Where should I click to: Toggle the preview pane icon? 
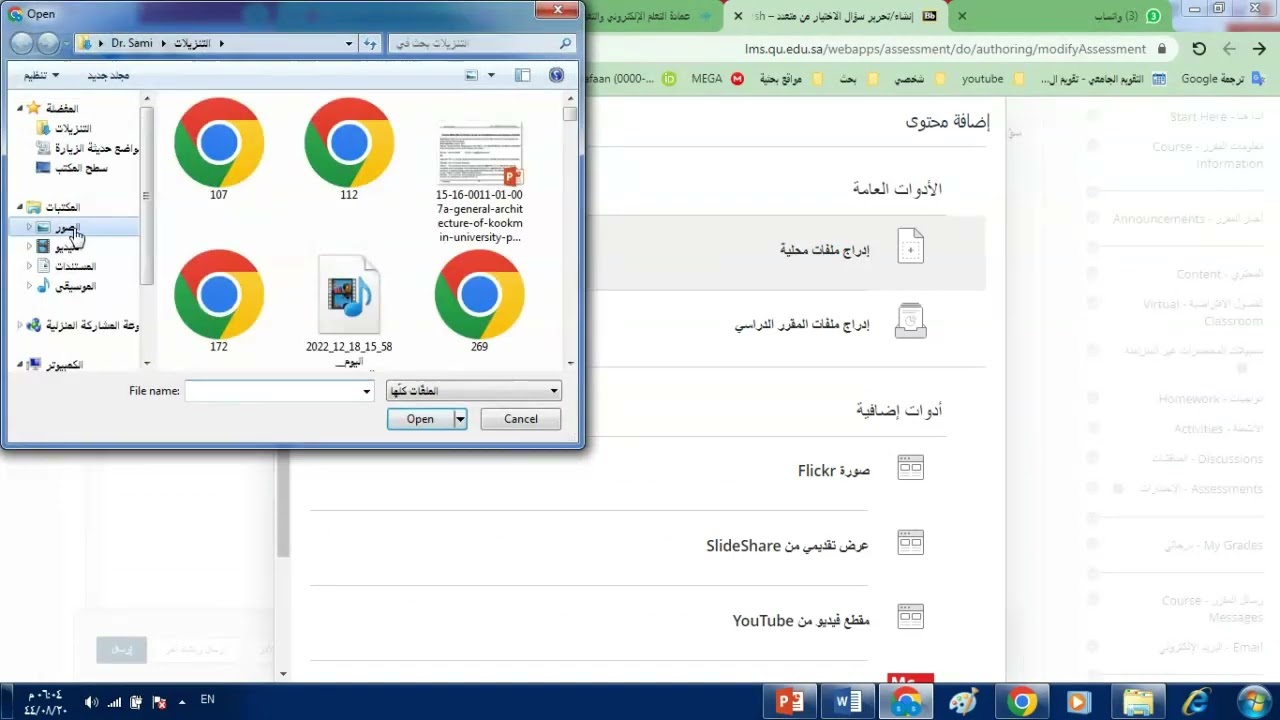pos(522,75)
